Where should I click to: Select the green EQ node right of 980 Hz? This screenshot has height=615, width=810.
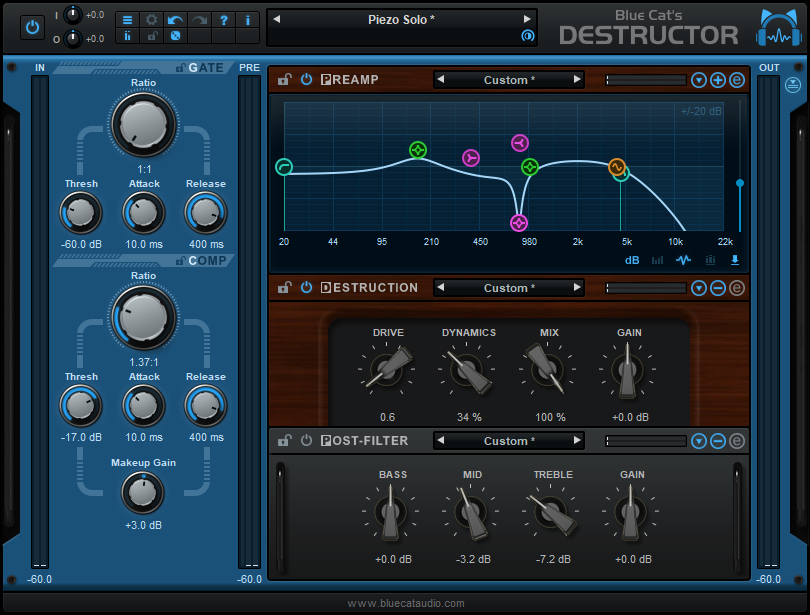pos(529,167)
